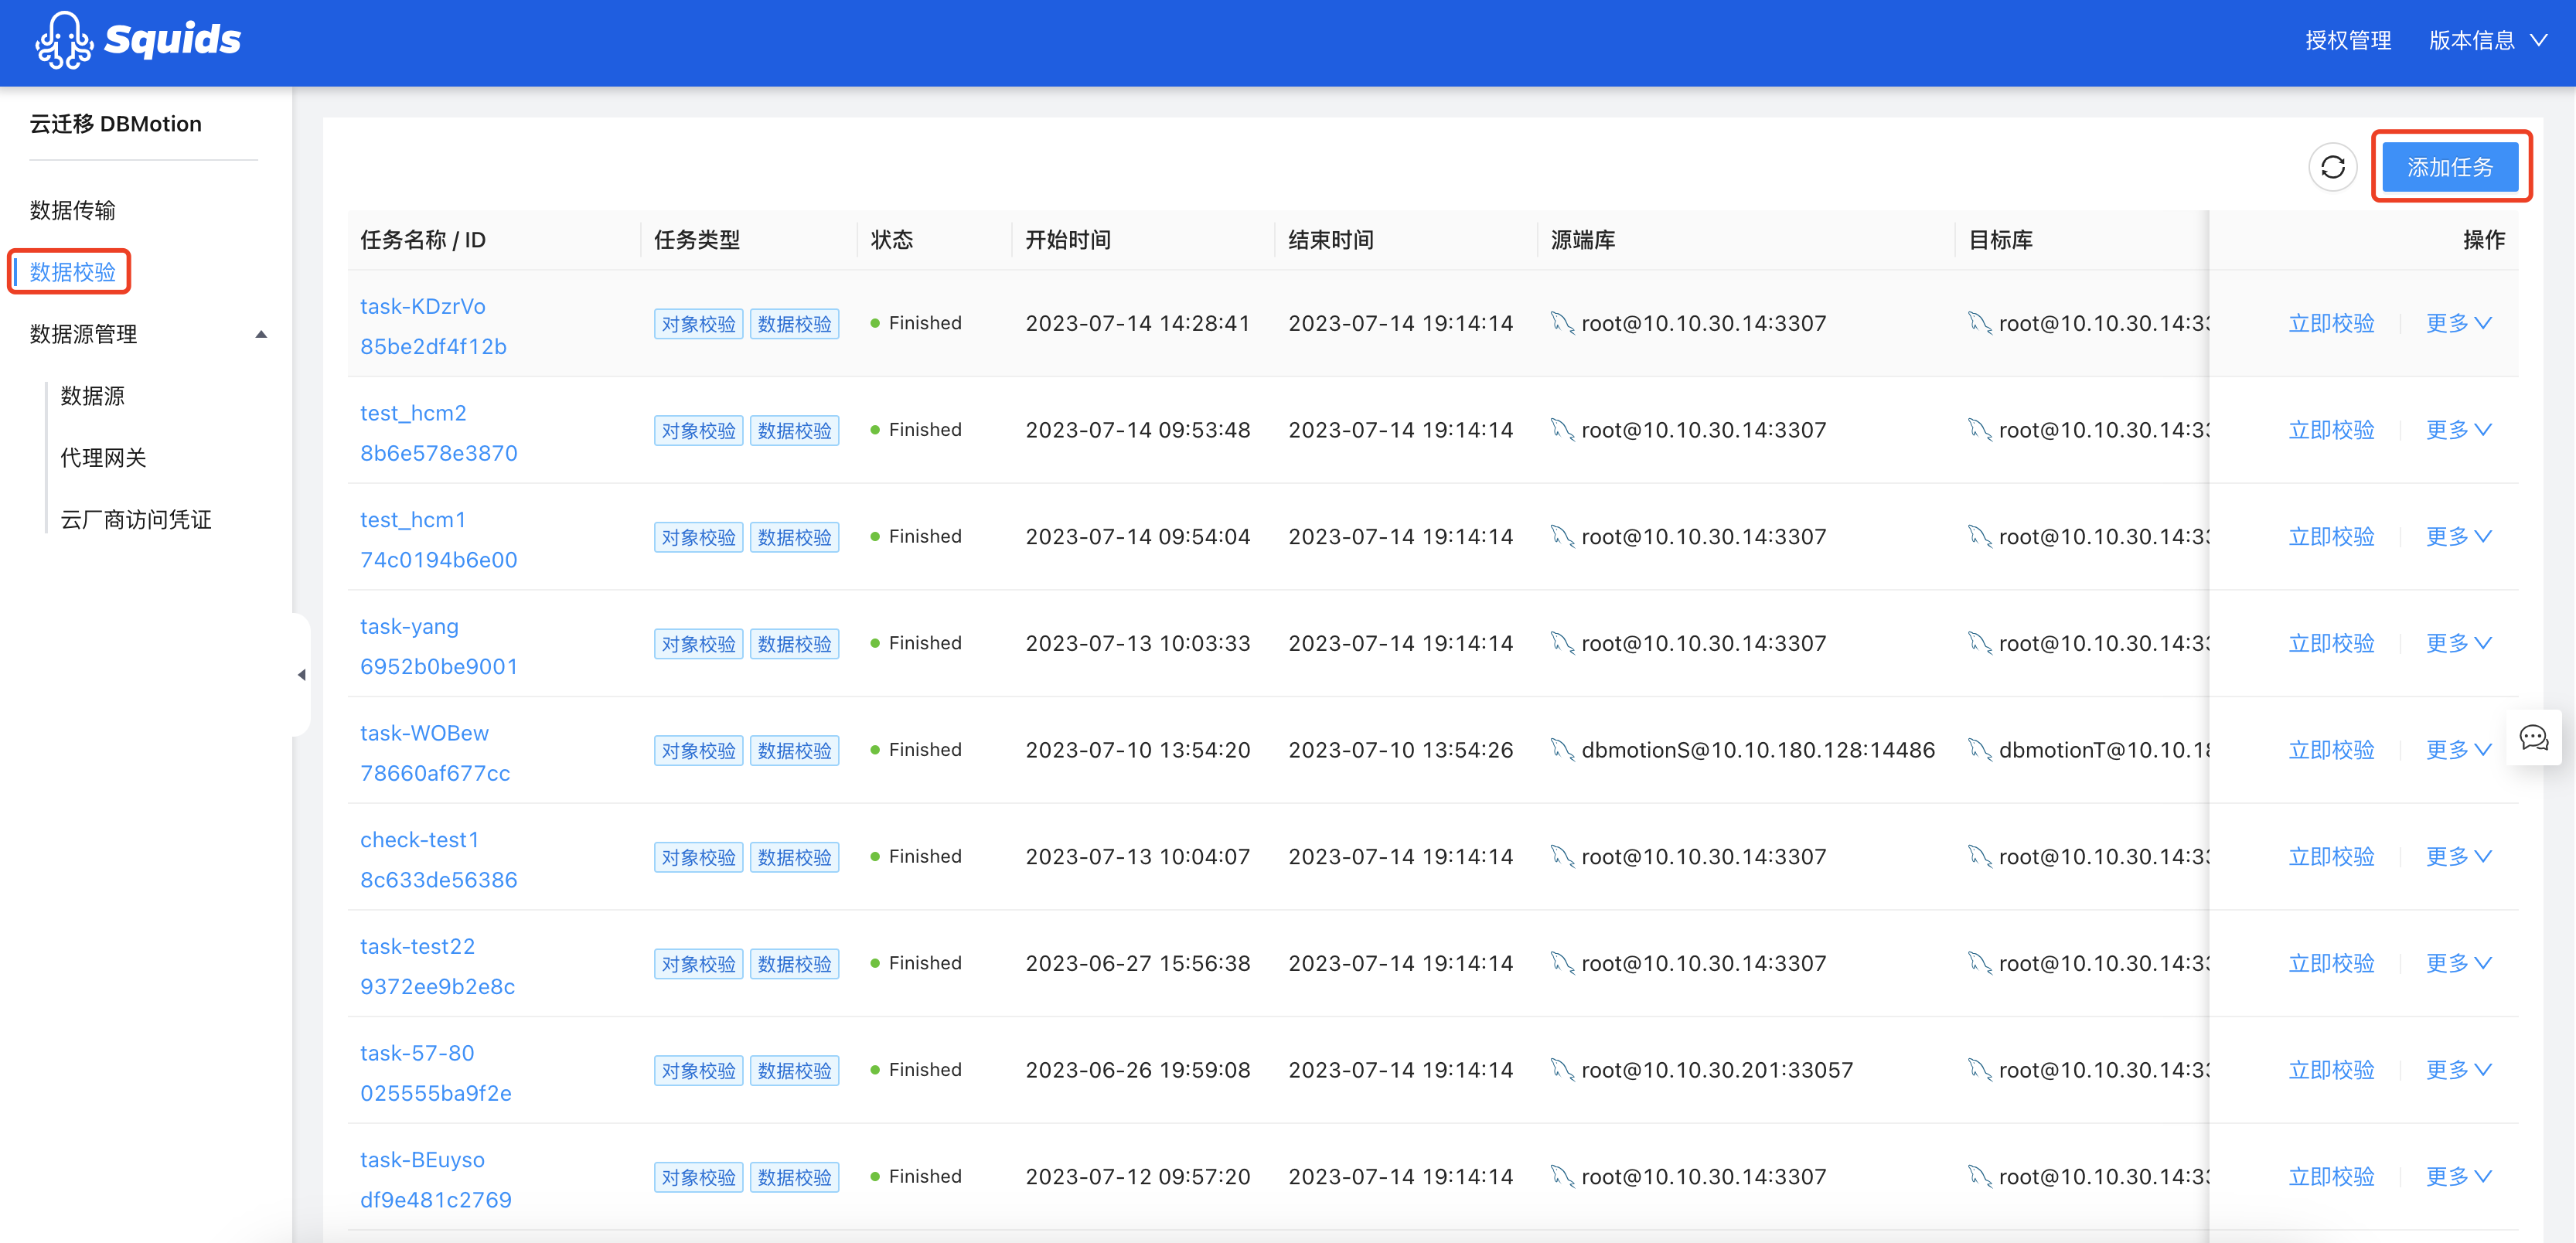The width and height of the screenshot is (2576, 1243).
Task: Open 数据传输 in the sidebar
Action: (73, 210)
